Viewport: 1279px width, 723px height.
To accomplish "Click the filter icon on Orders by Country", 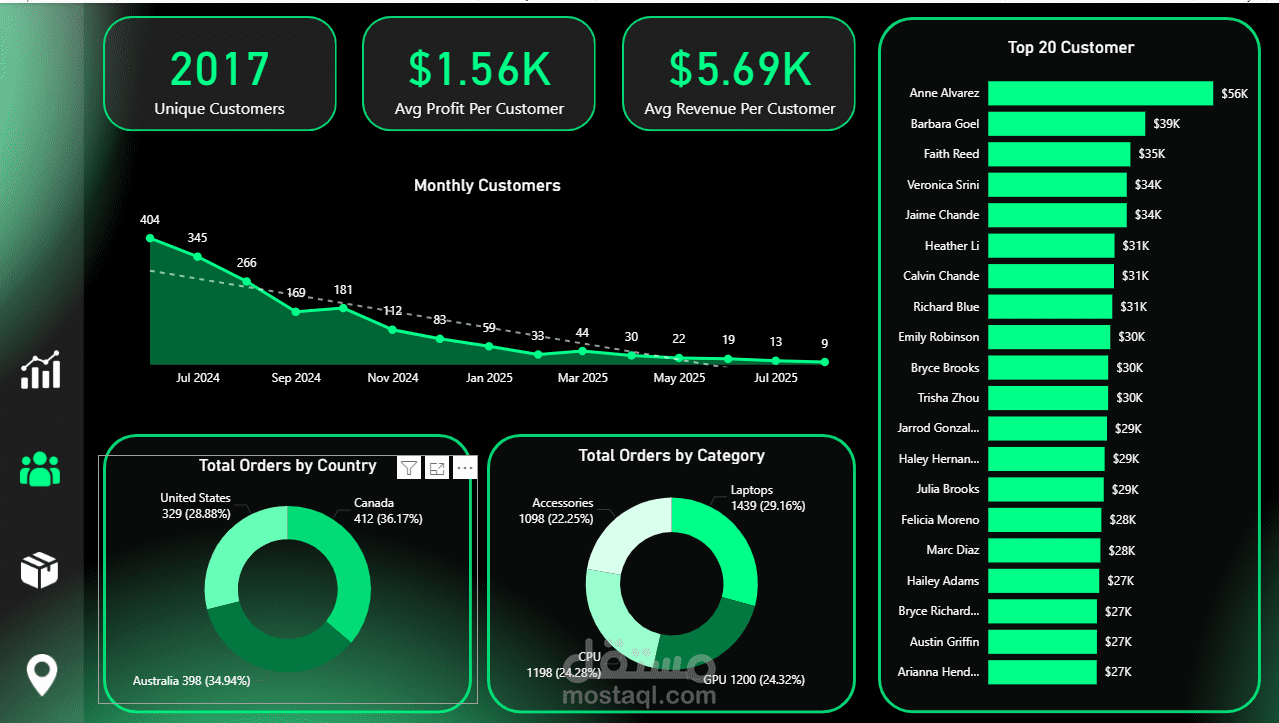I will [409, 468].
